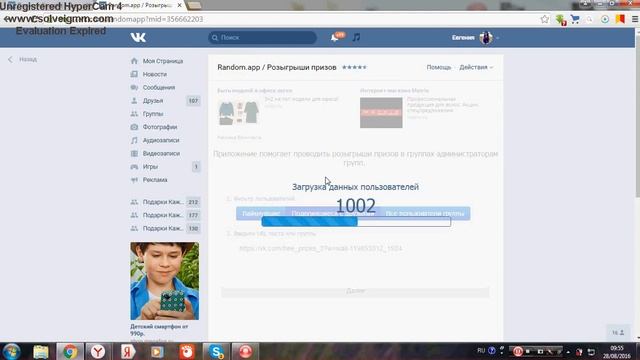This screenshot has width=640, height=360.
Task: Click the online friends counter at bottom right
Action: (618, 333)
